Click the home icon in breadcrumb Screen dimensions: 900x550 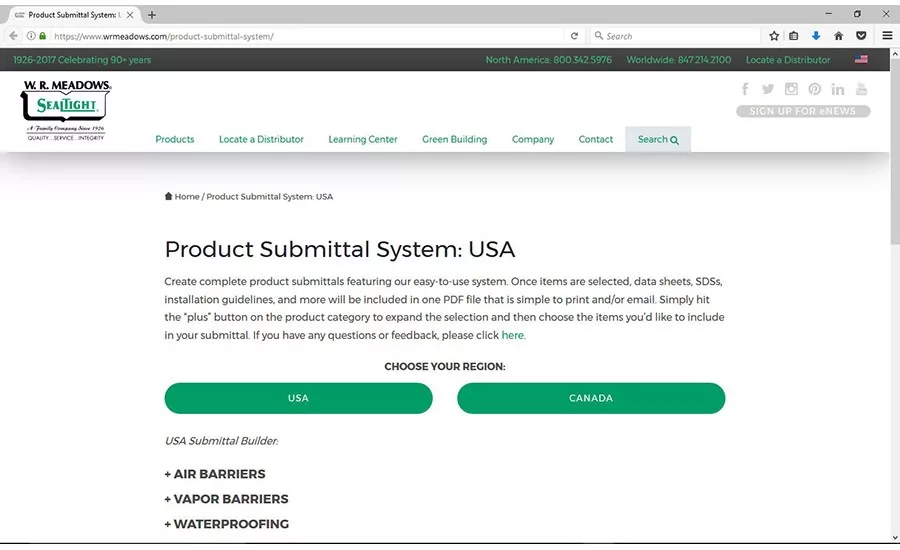point(168,196)
